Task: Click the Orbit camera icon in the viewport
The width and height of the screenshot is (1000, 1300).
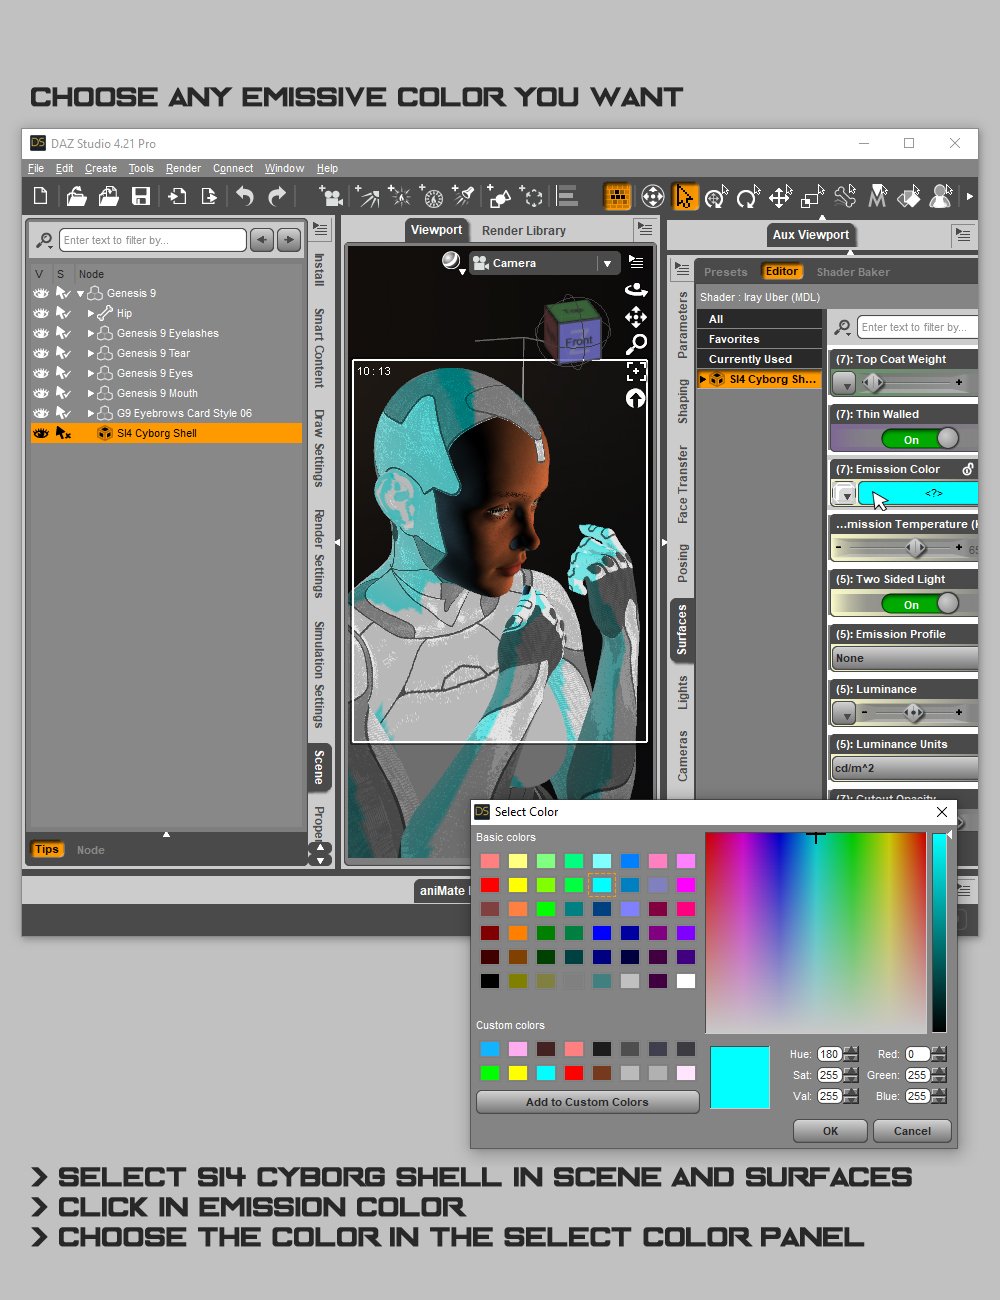Action: [x=636, y=289]
